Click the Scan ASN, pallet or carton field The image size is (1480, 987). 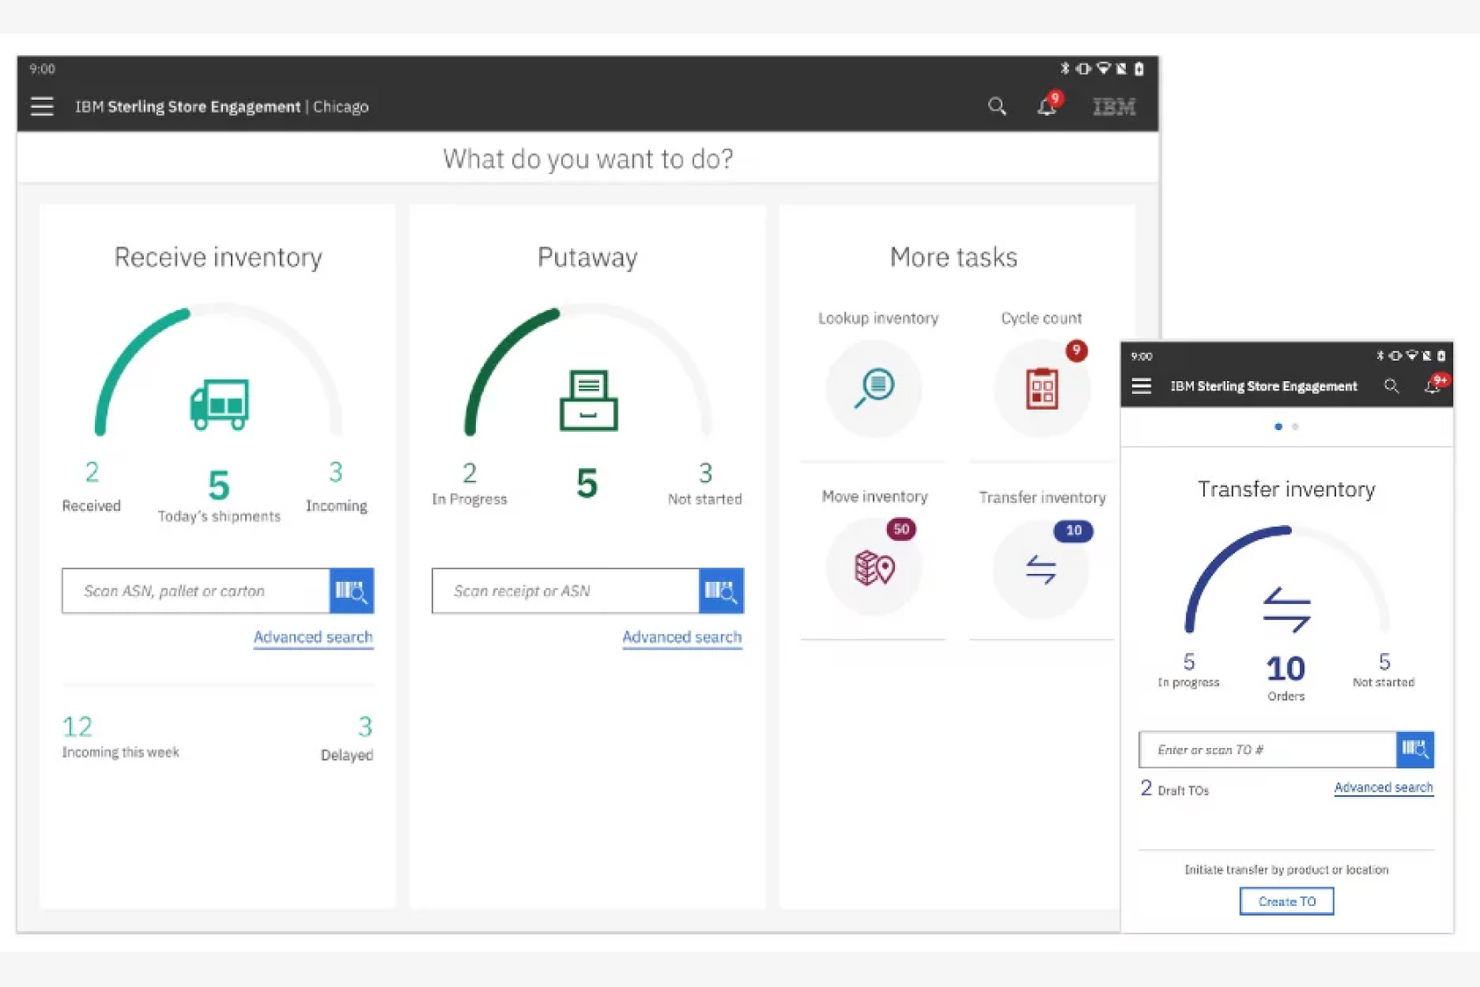(195, 591)
